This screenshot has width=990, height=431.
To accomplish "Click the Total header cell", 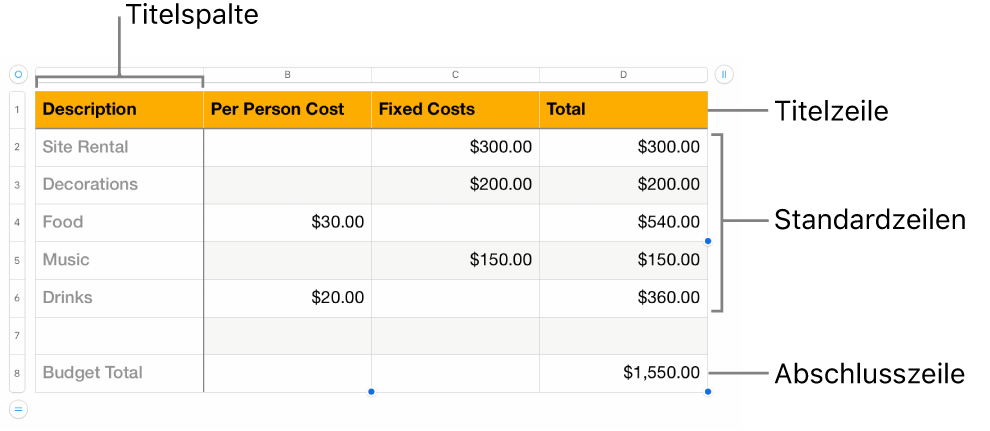I will click(623, 109).
